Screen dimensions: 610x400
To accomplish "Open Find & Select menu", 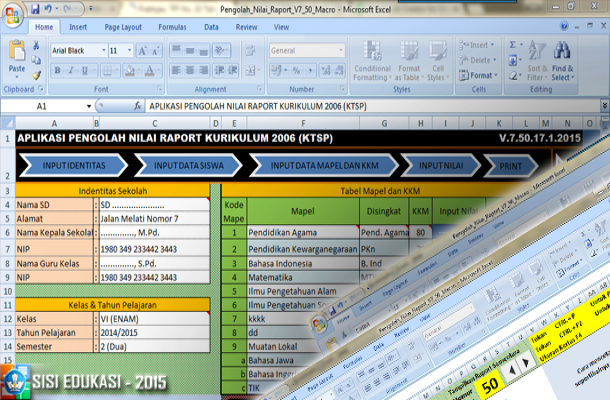I will (563, 61).
